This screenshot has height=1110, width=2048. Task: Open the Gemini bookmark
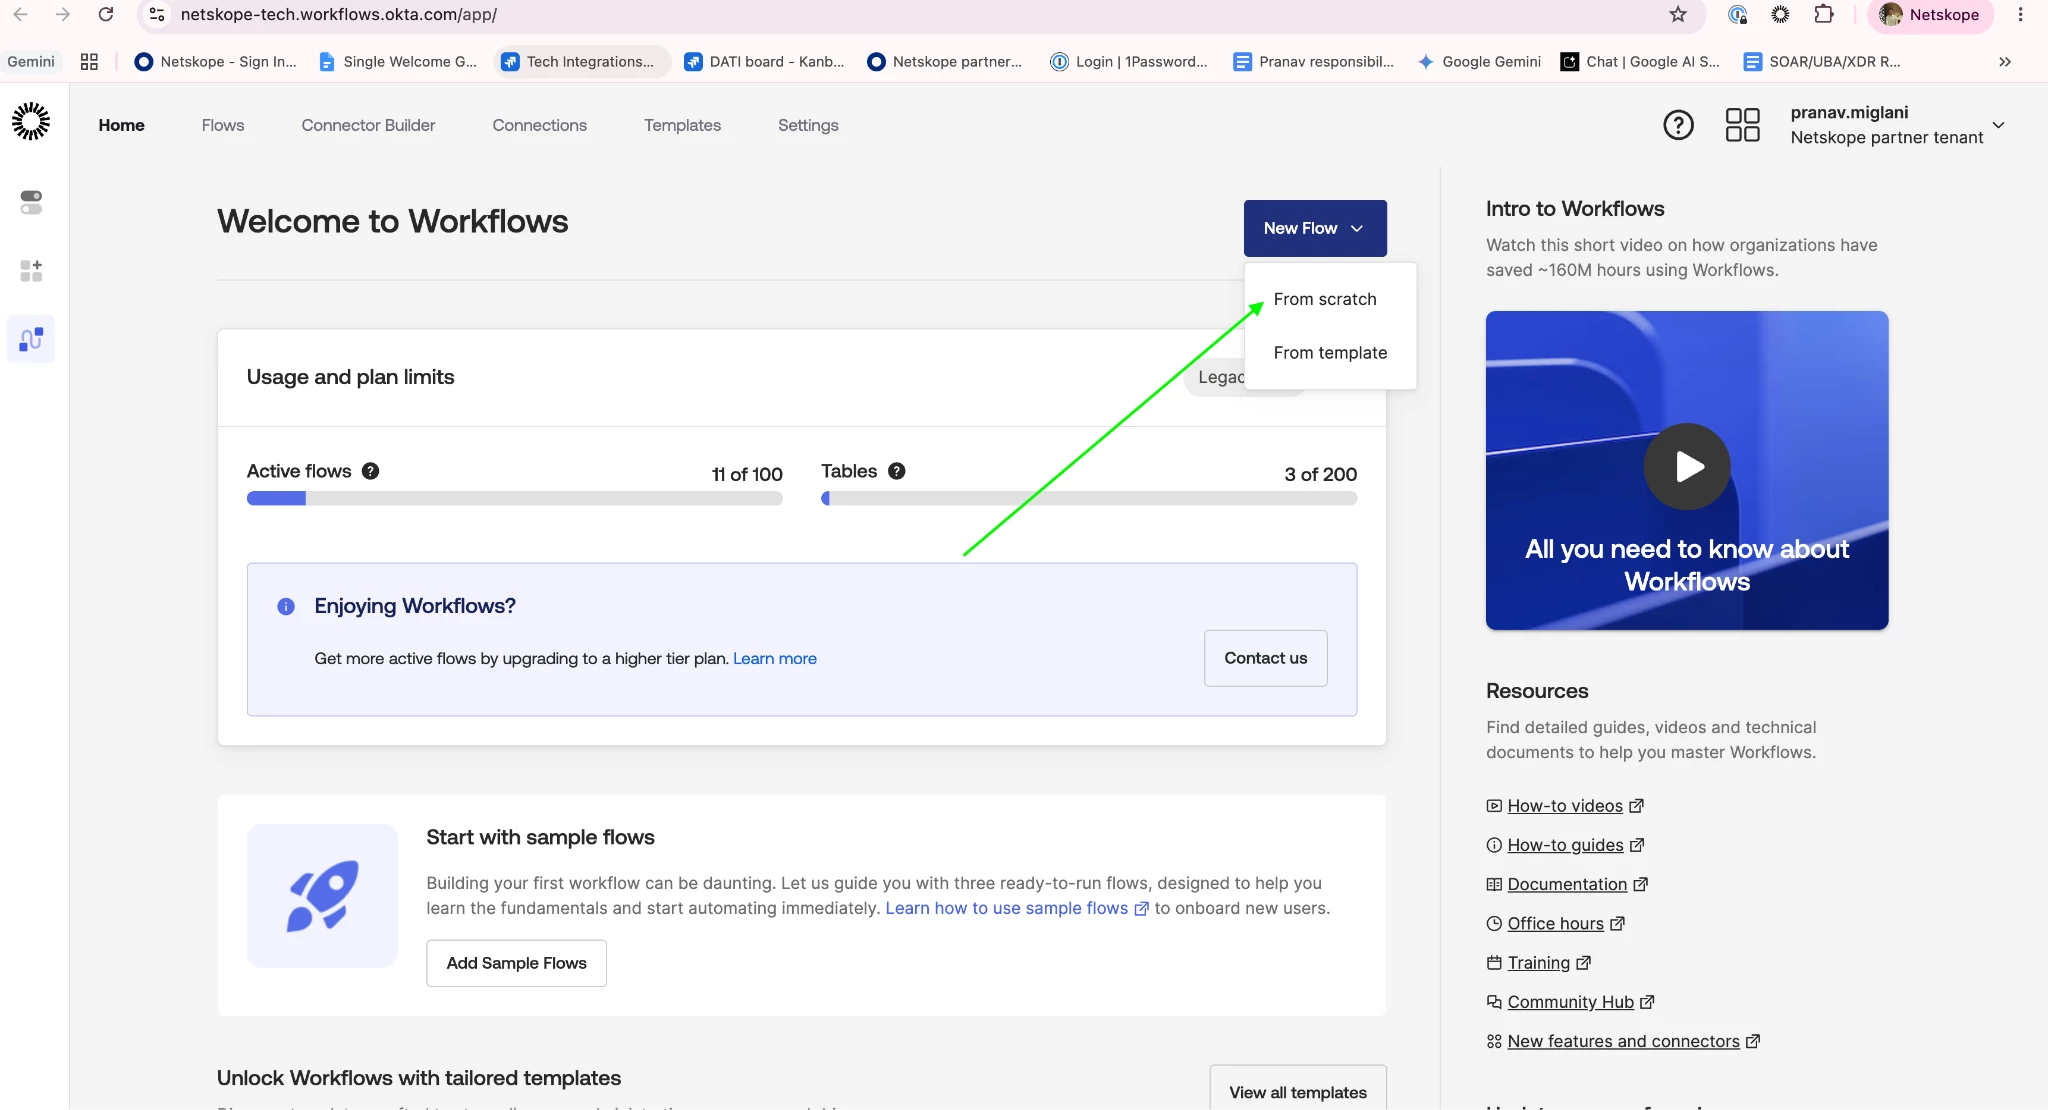[31, 61]
